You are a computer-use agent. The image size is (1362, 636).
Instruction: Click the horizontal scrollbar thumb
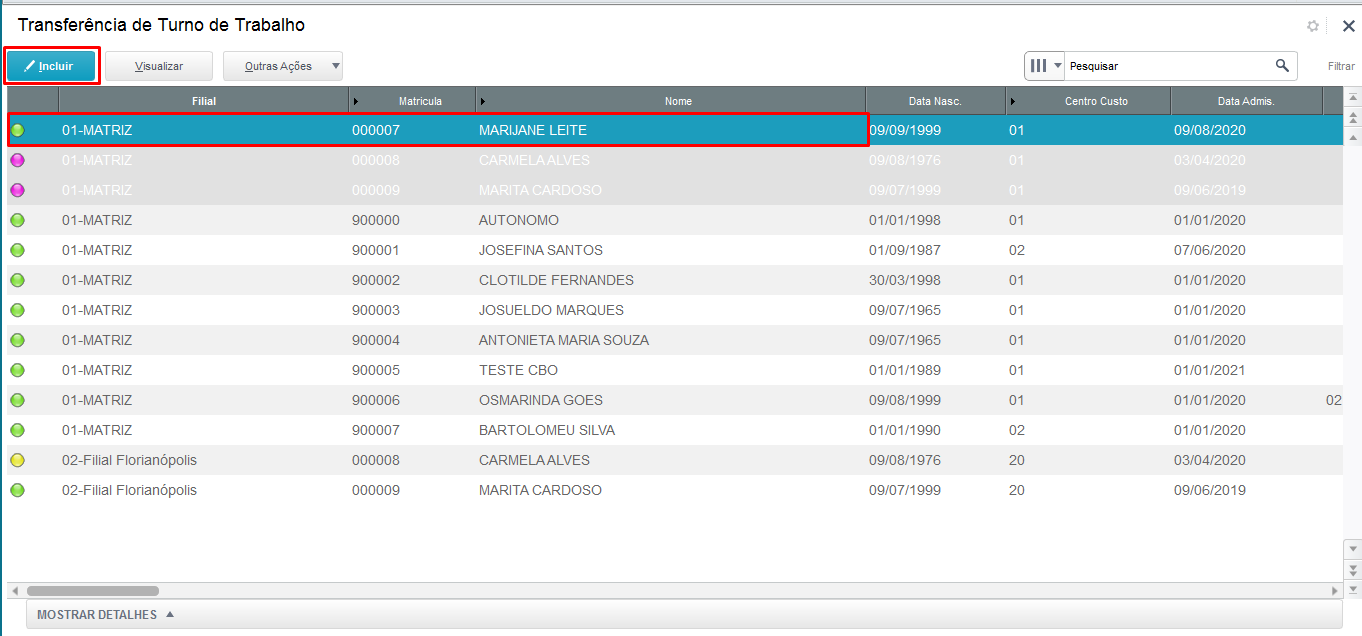[x=92, y=591]
